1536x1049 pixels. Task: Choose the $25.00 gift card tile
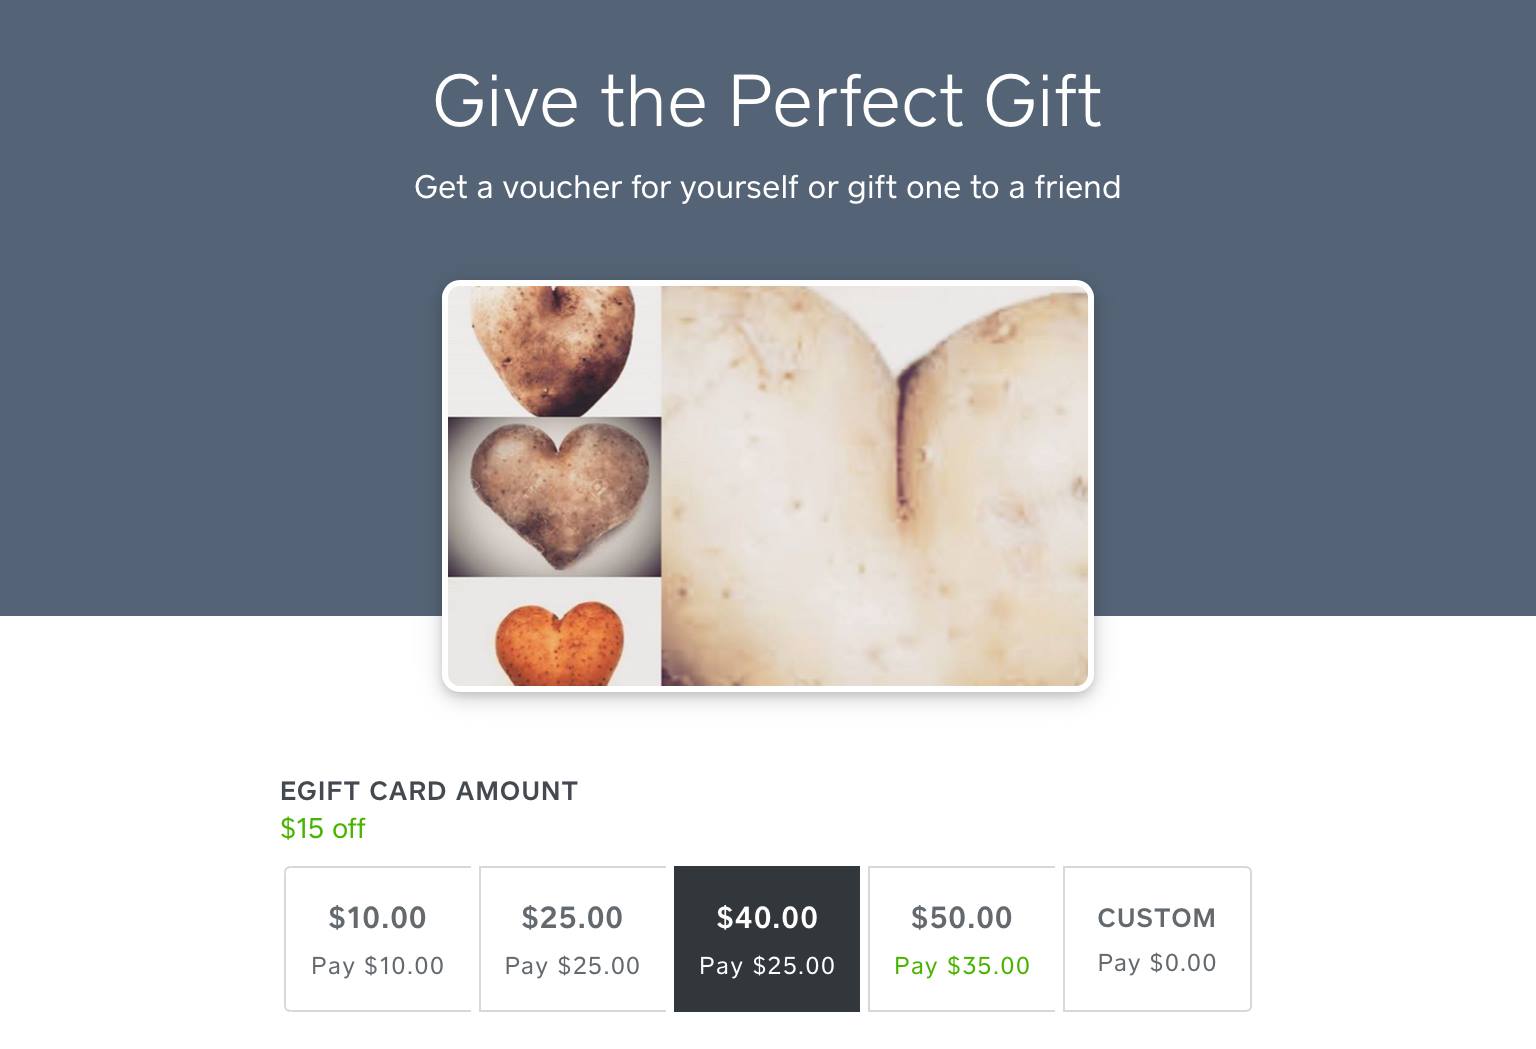coord(572,939)
